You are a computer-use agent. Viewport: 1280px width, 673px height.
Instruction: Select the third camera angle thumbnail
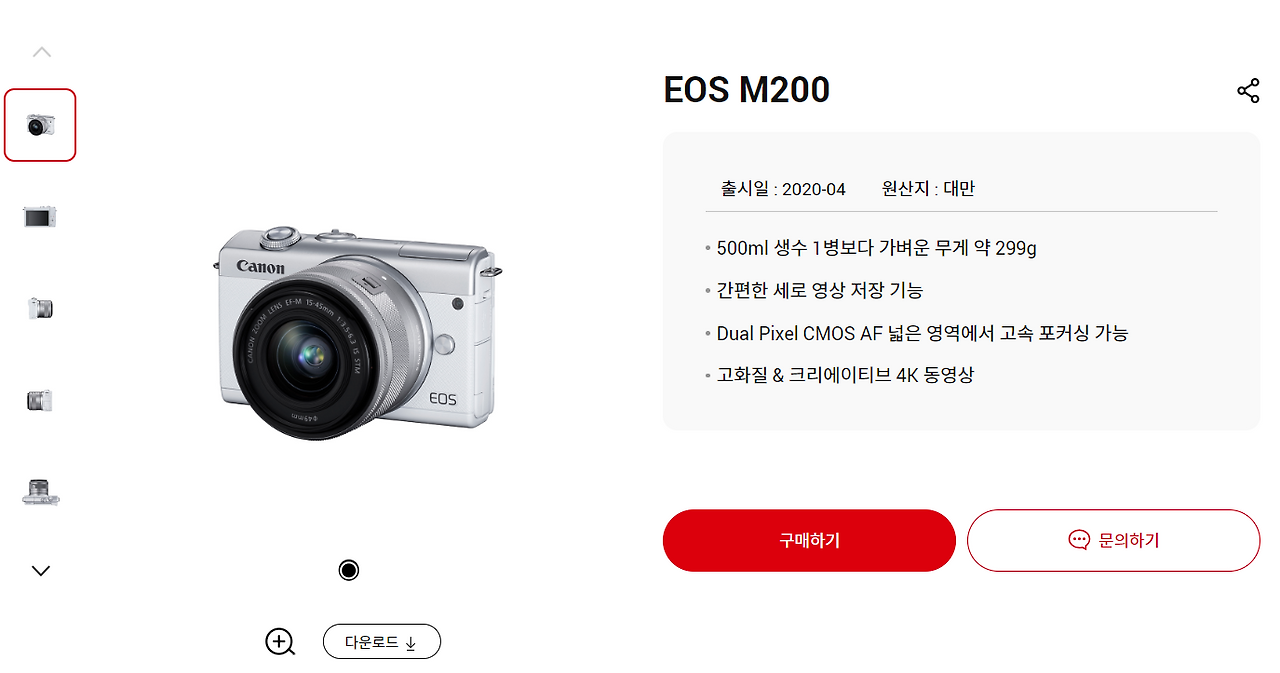(x=40, y=308)
